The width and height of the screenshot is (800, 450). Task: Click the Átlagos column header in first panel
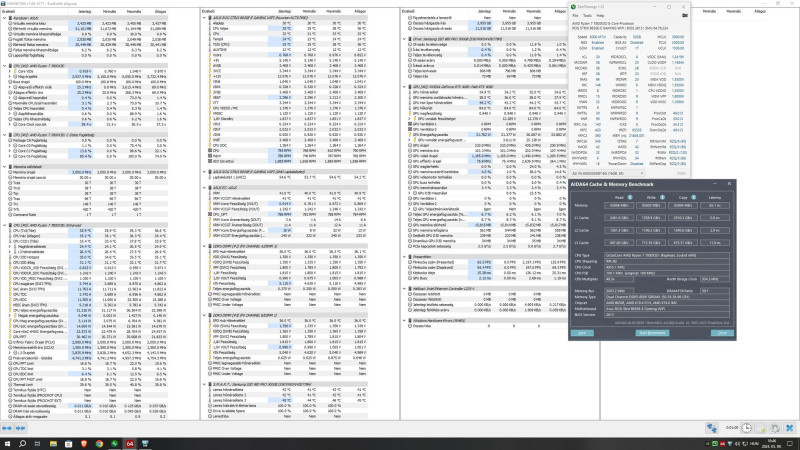pyautogui.click(x=160, y=11)
